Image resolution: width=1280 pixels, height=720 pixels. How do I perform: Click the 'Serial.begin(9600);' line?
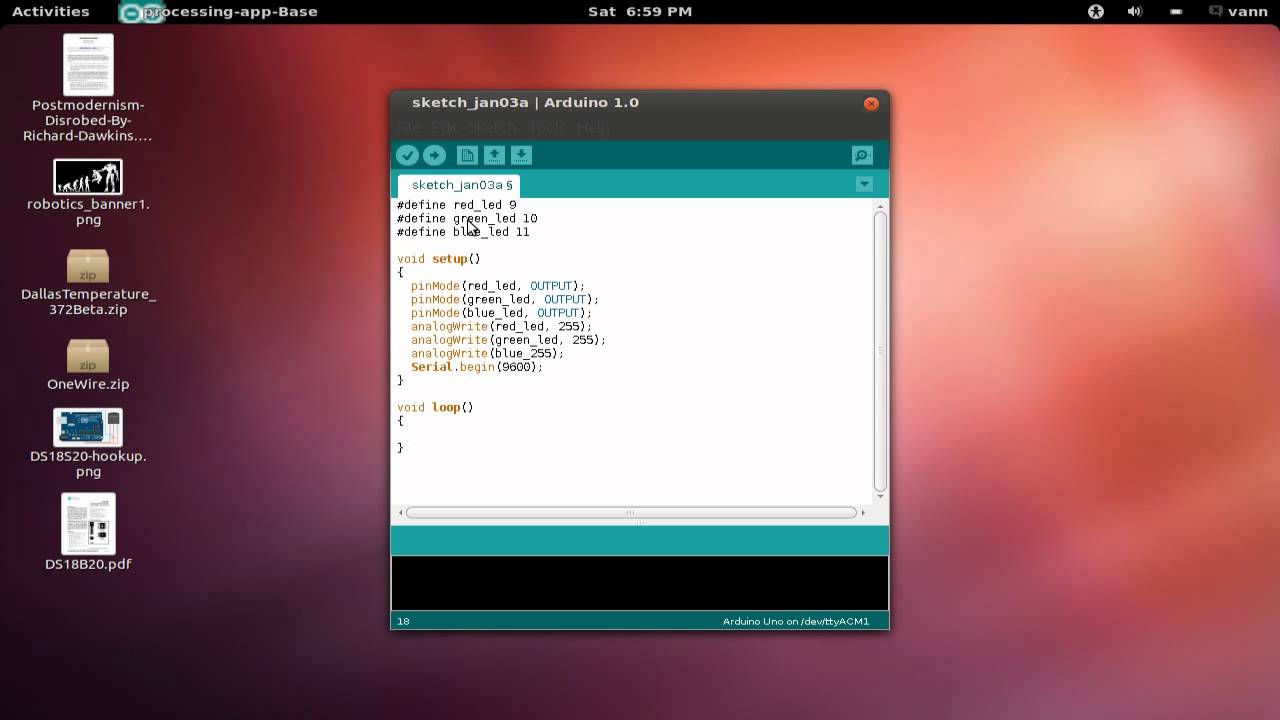click(x=477, y=367)
